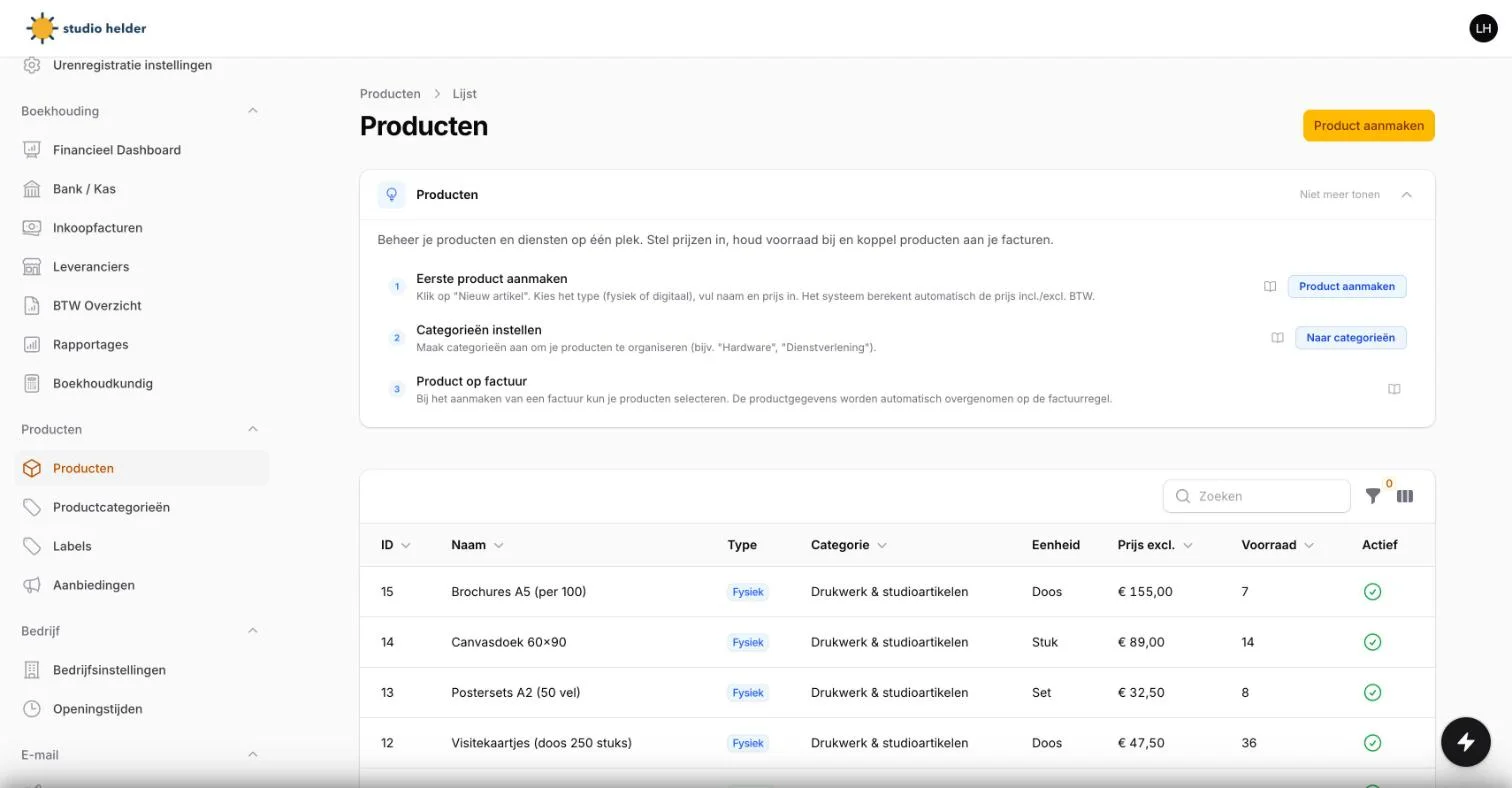Open the LH user avatar menu
Screen dimensions: 1512x788
point(1483,28)
